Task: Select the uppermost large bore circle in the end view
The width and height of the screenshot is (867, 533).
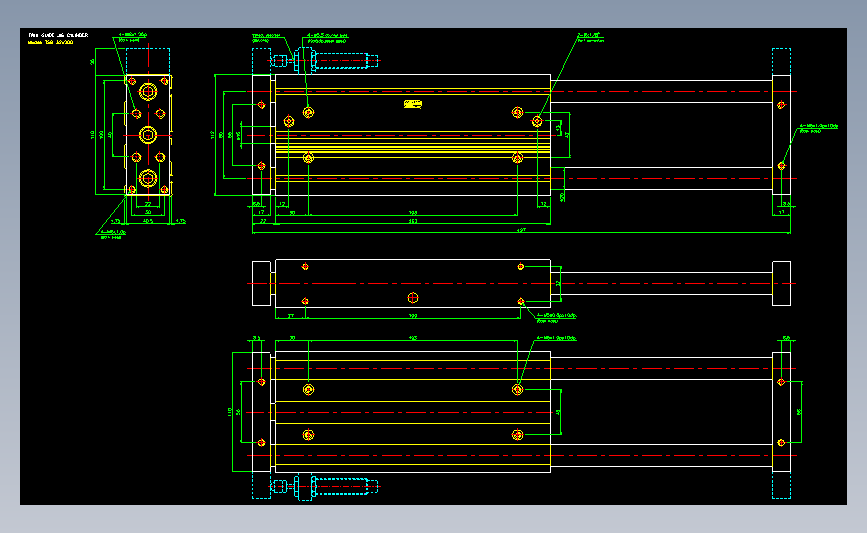Action: click(x=148, y=91)
